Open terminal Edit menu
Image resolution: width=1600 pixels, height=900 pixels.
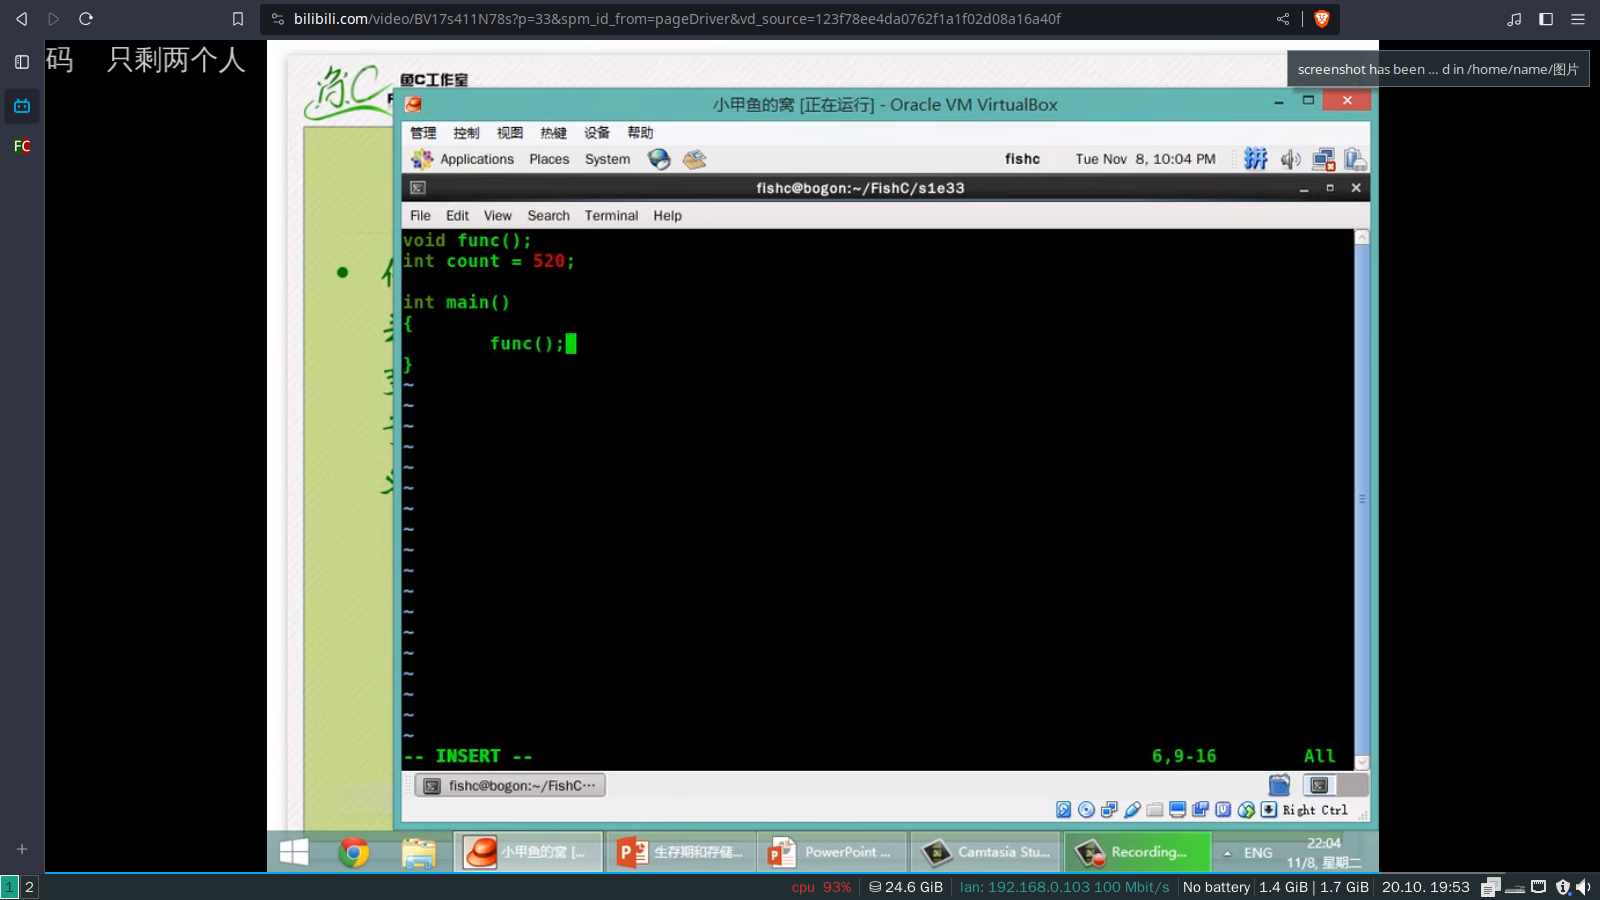click(x=457, y=216)
